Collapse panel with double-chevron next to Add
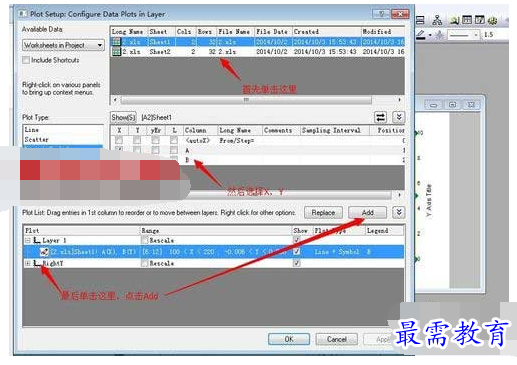Screen dimensions: 517x365 399,212
